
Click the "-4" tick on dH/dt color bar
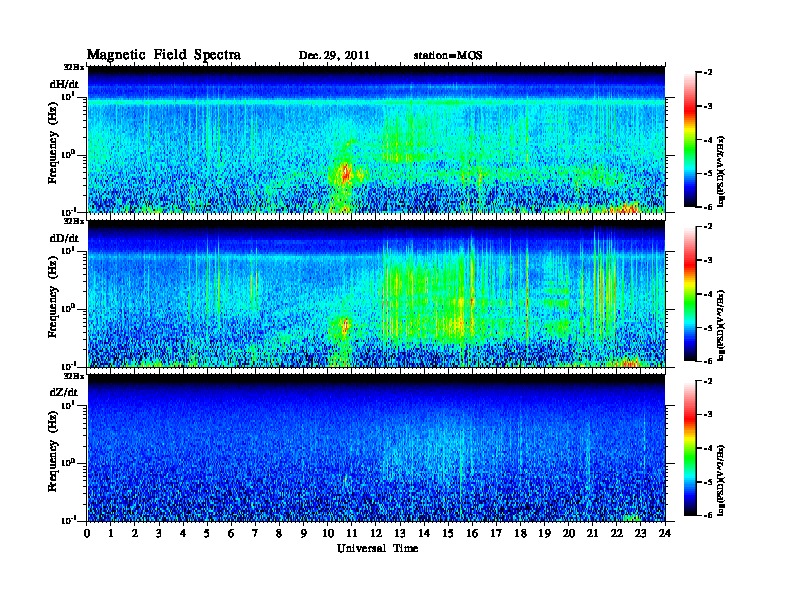(x=708, y=140)
